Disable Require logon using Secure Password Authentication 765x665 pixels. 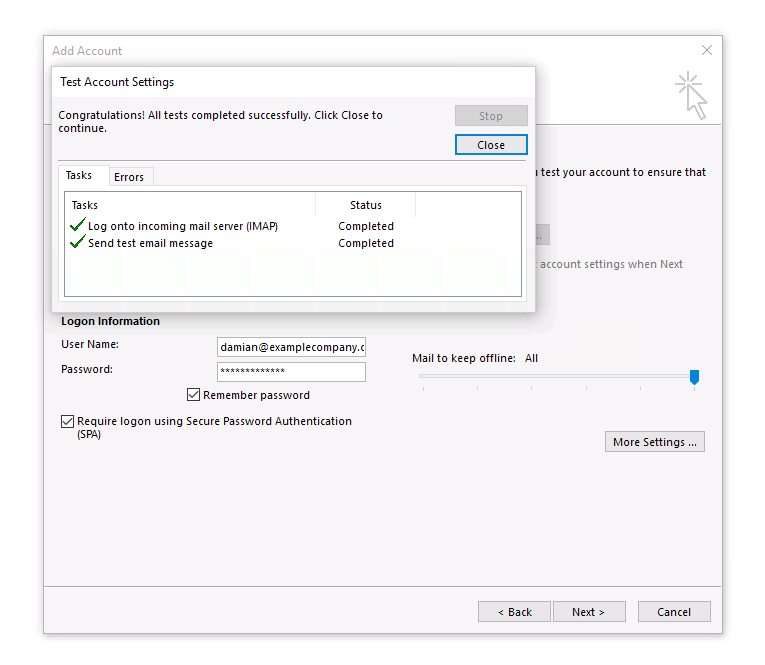pos(68,422)
